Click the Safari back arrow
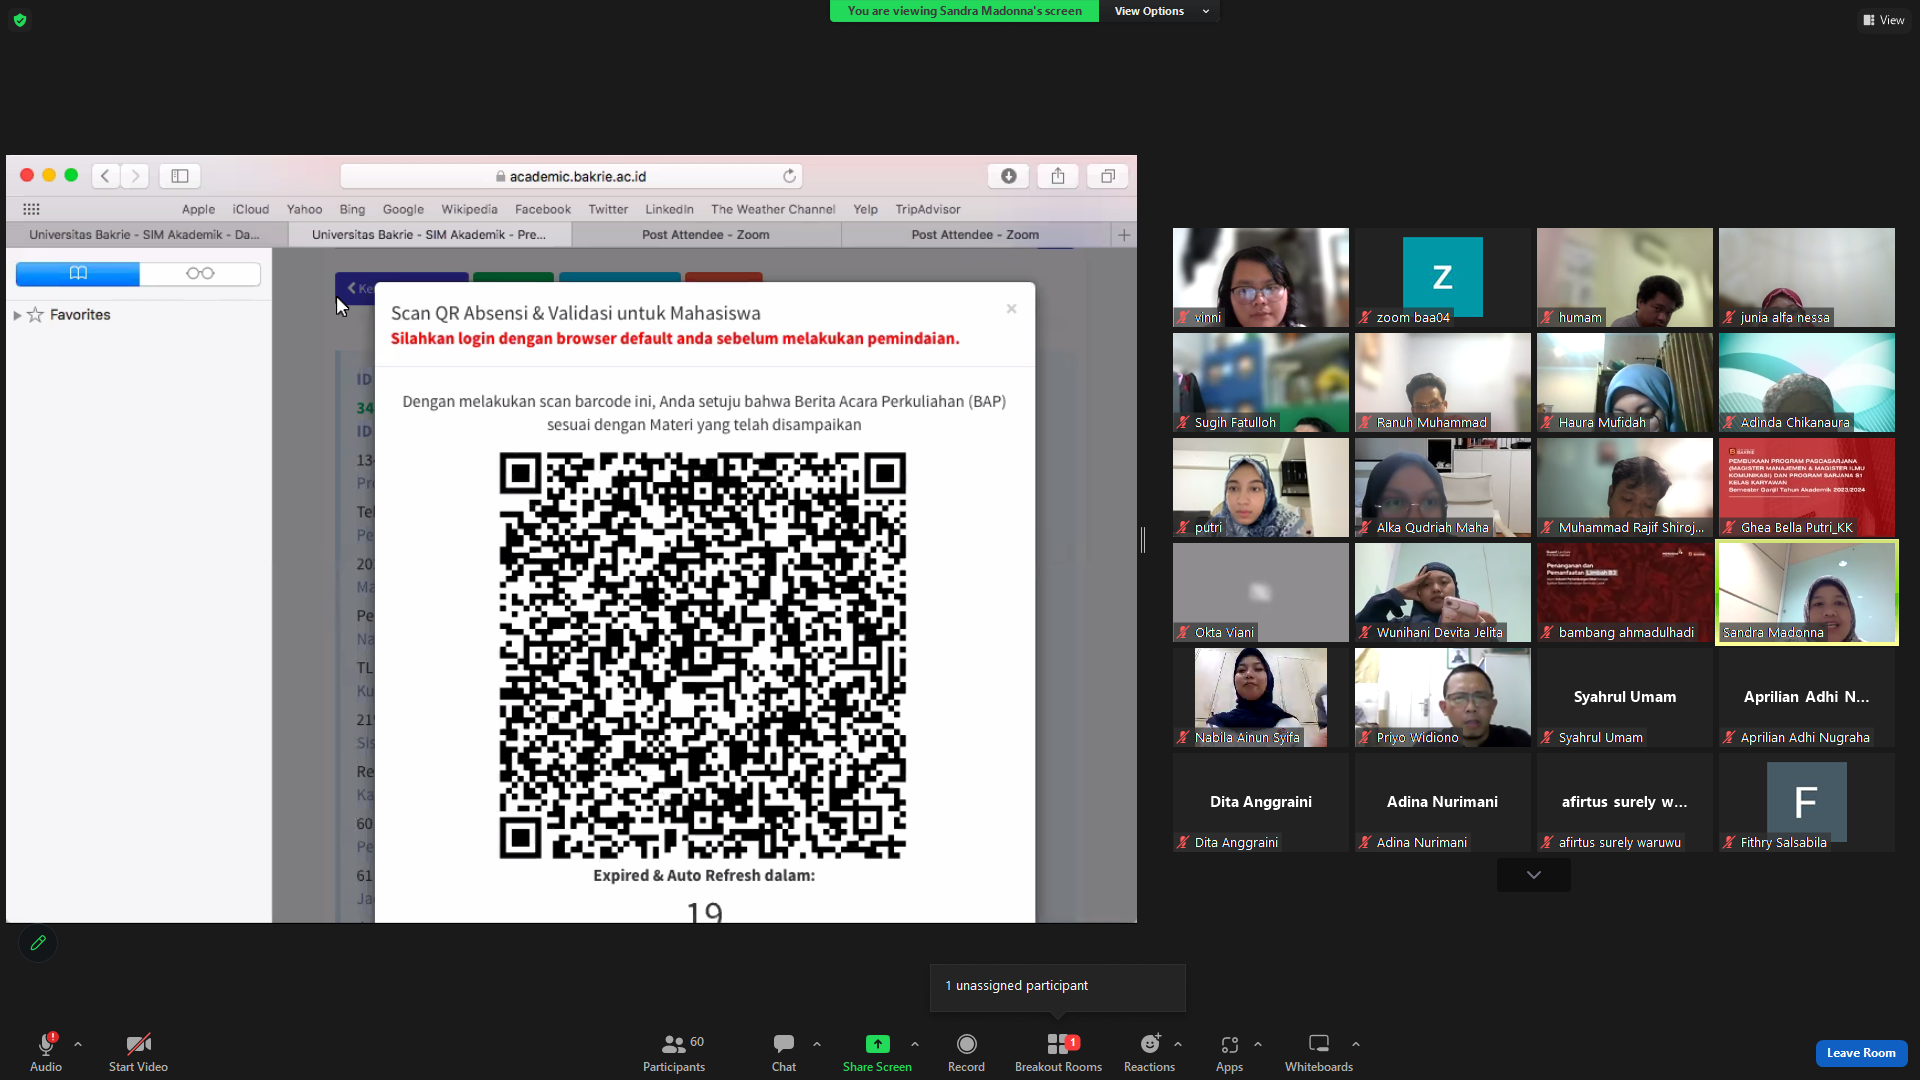This screenshot has height=1080, width=1920. click(105, 176)
